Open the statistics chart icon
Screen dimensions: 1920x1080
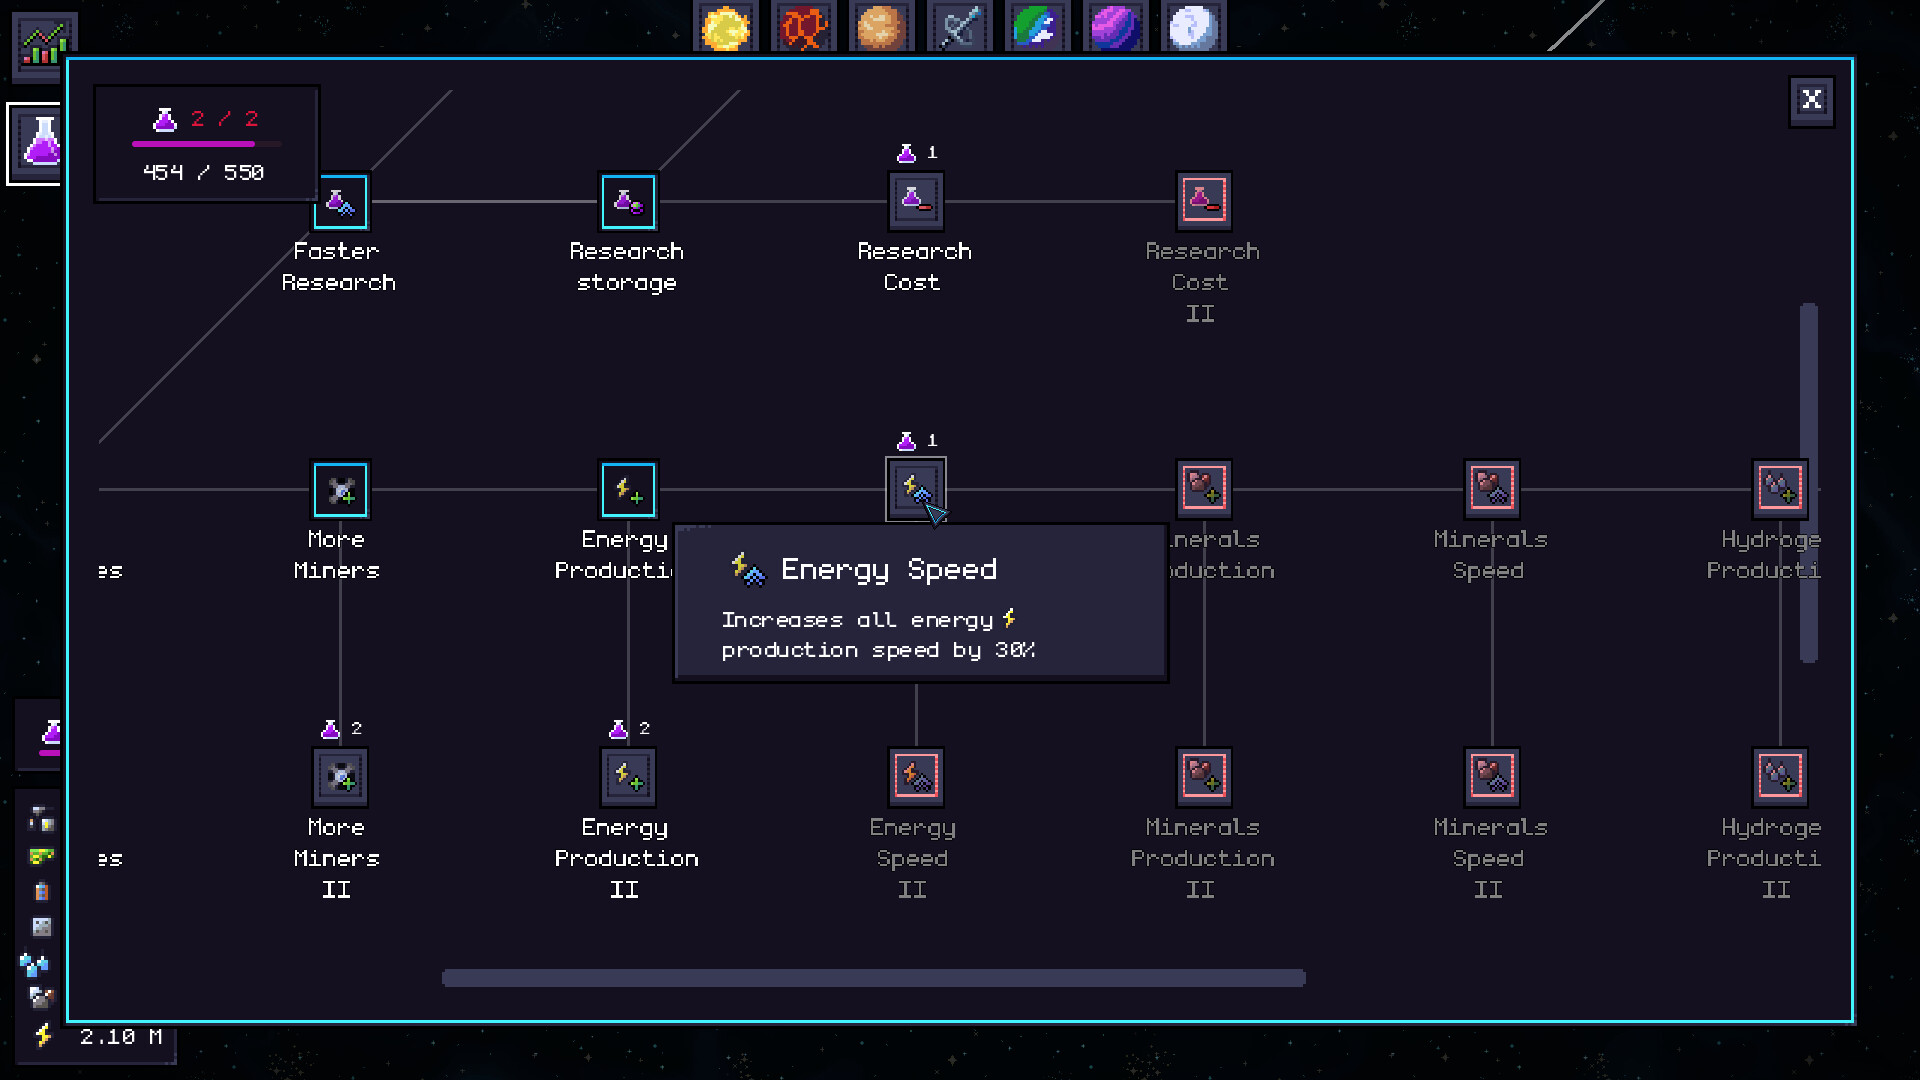pyautogui.click(x=44, y=44)
